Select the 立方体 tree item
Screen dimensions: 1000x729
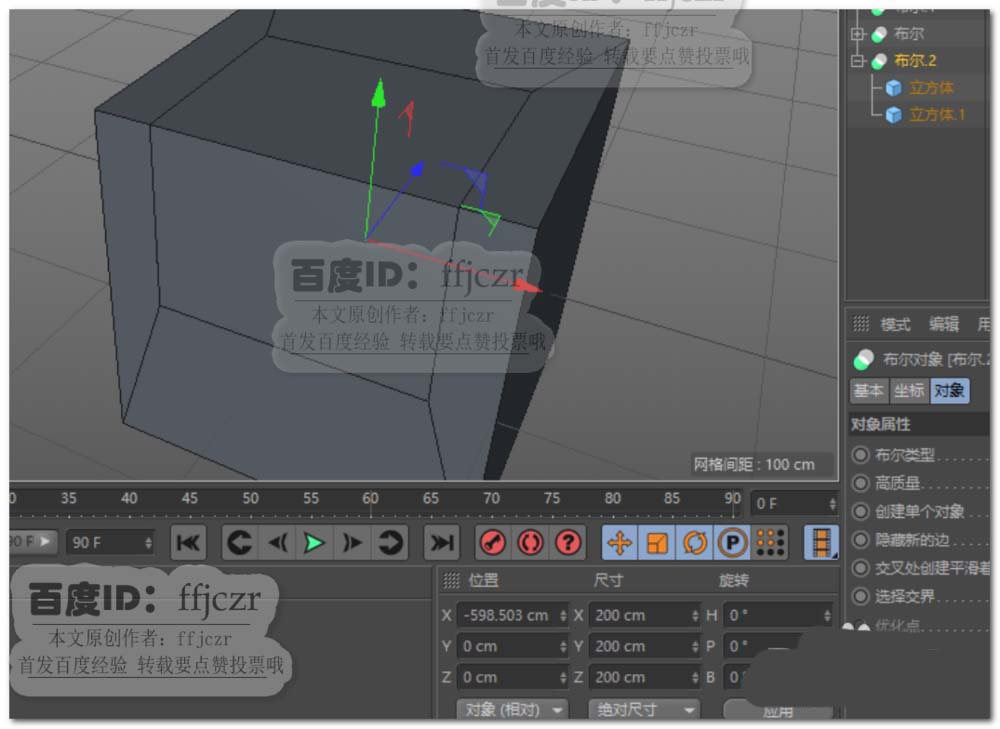[931, 87]
